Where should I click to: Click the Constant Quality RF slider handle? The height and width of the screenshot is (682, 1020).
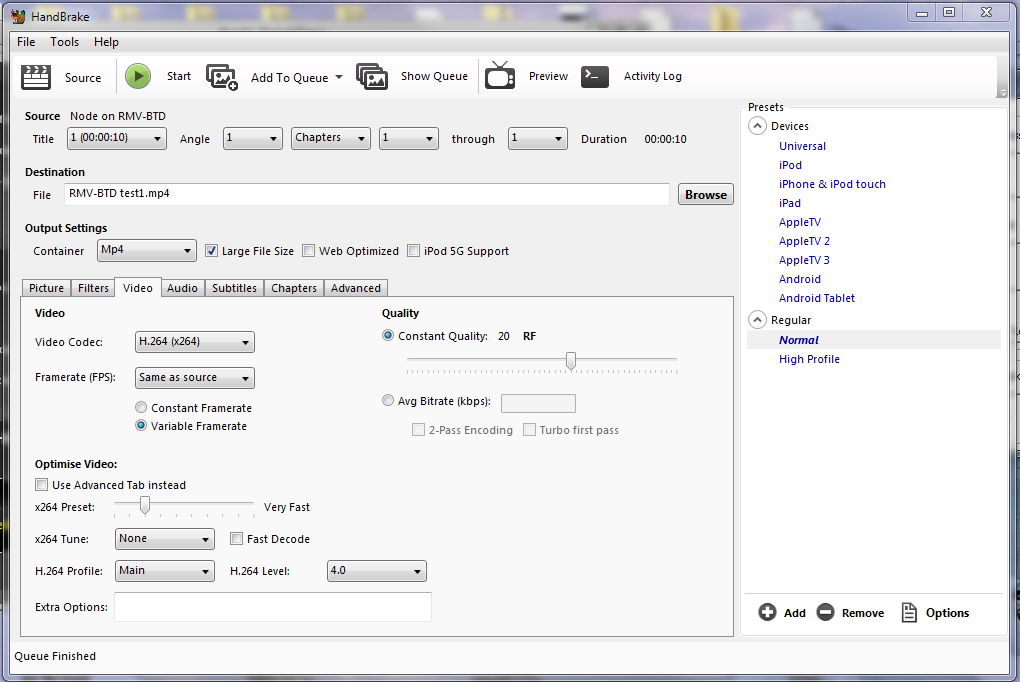tap(570, 361)
